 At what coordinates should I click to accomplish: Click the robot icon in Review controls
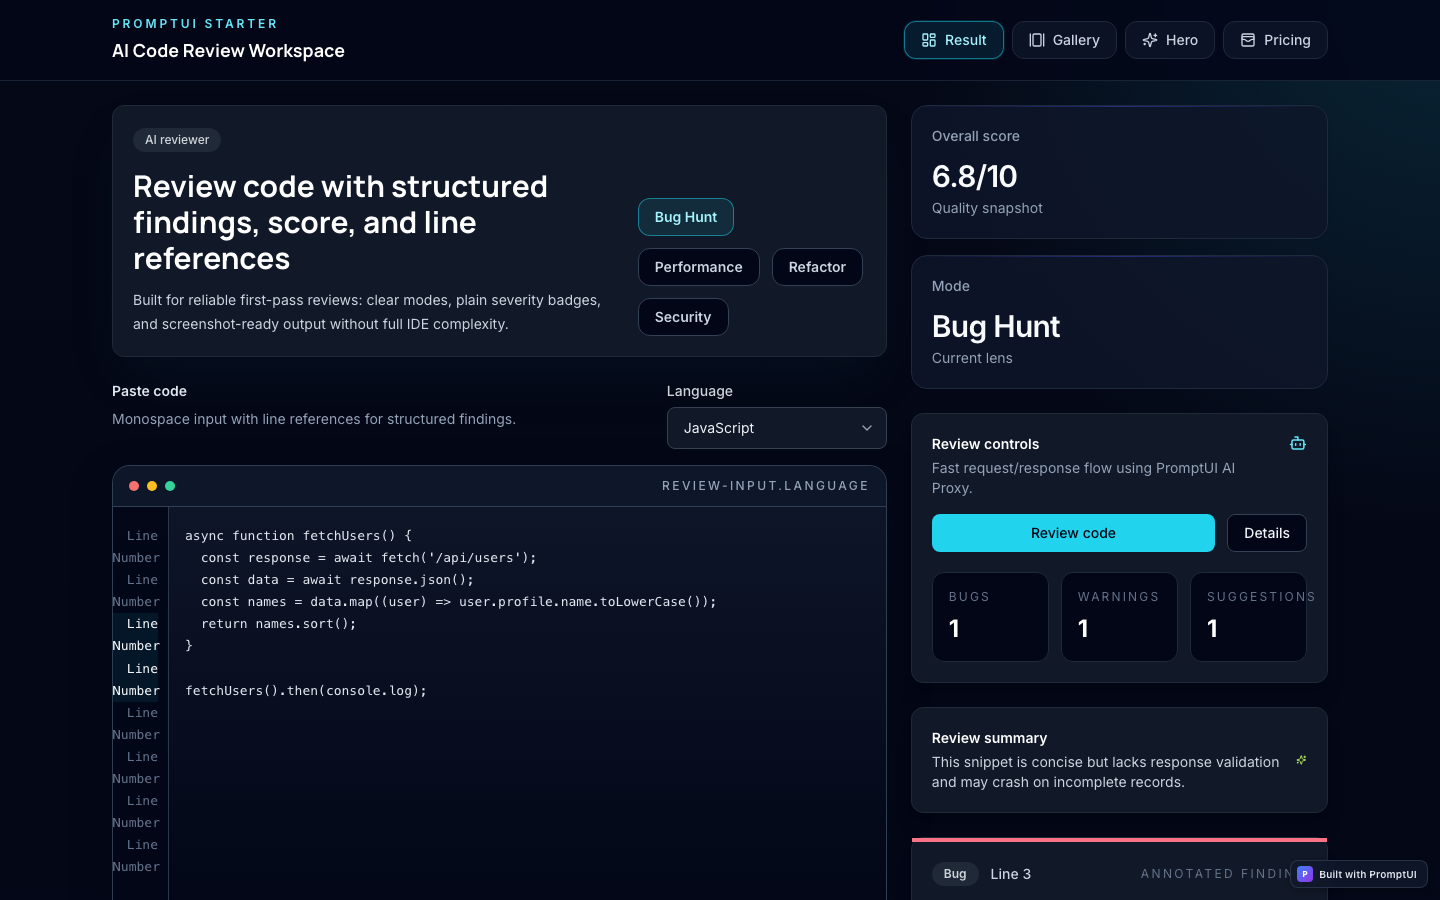click(1298, 443)
